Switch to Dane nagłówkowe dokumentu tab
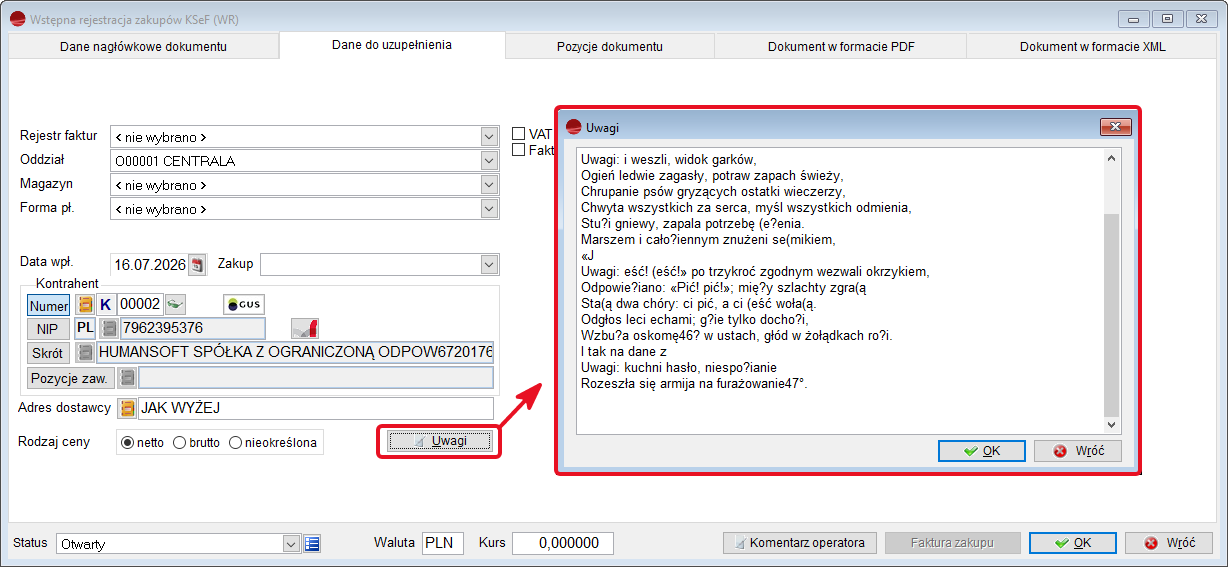The image size is (1228, 567). point(143,46)
